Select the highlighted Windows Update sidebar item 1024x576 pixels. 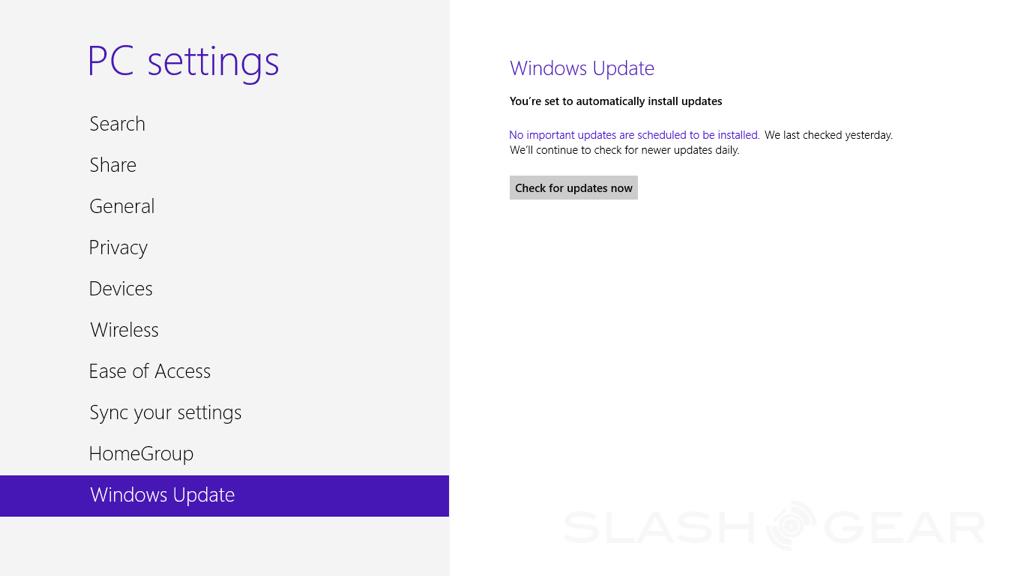[162, 495]
